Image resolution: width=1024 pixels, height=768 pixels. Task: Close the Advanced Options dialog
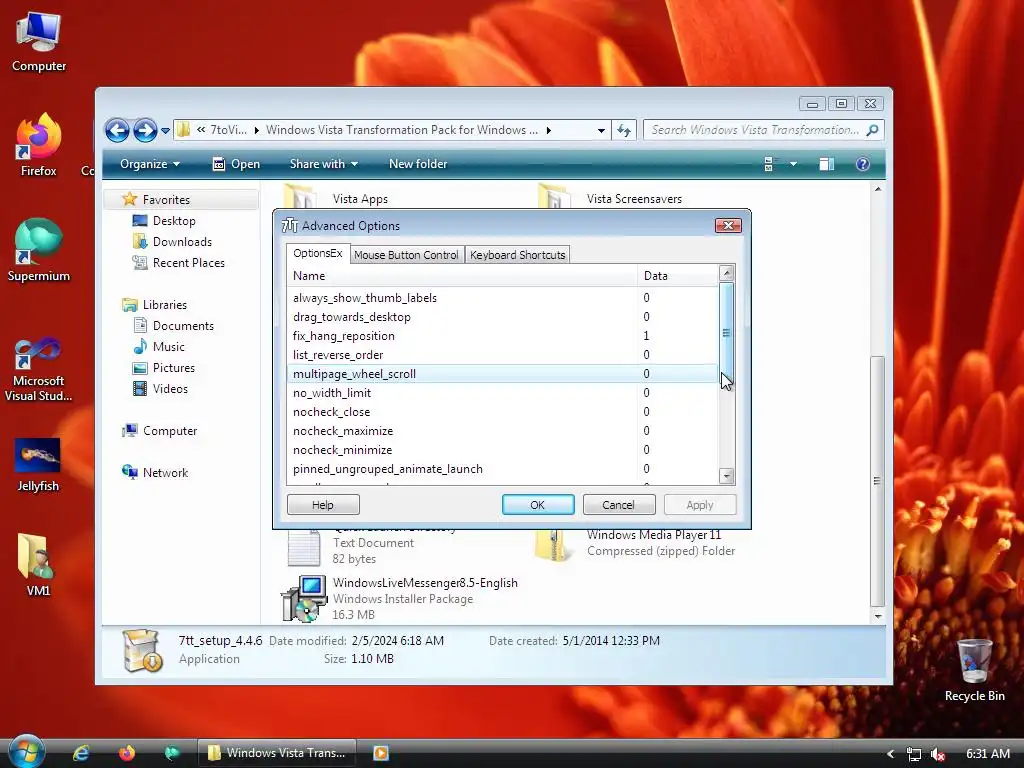point(728,225)
